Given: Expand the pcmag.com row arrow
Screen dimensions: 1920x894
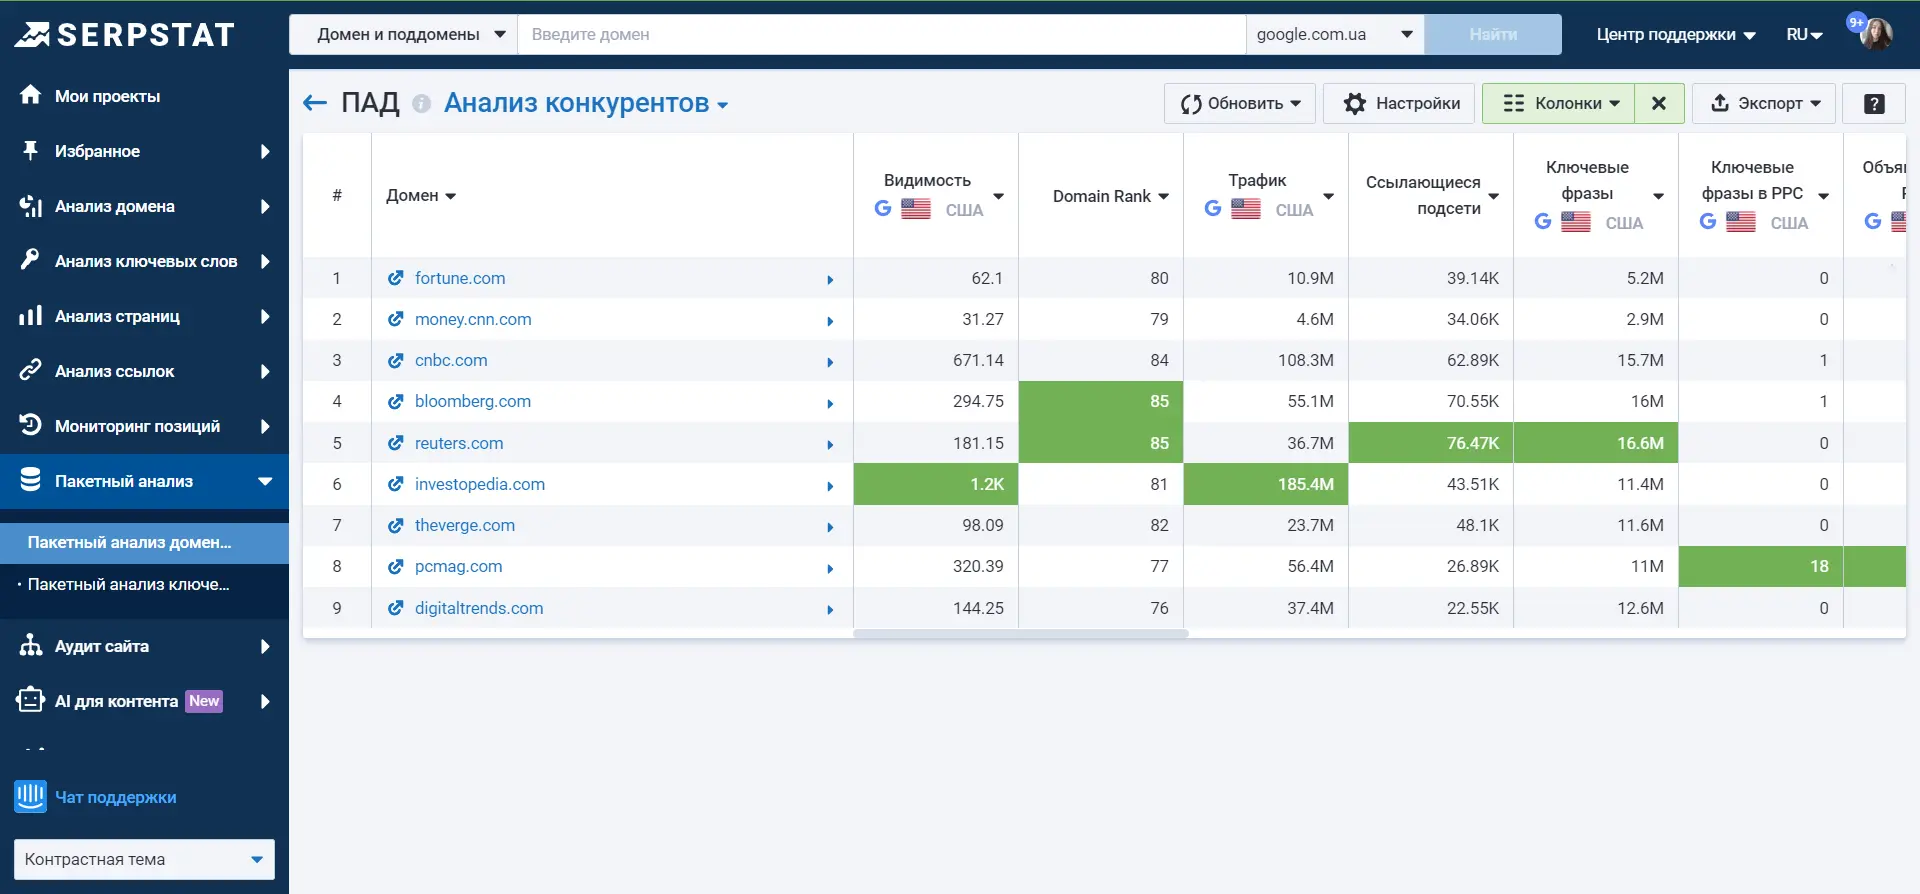Looking at the screenshot, I should click(830, 568).
